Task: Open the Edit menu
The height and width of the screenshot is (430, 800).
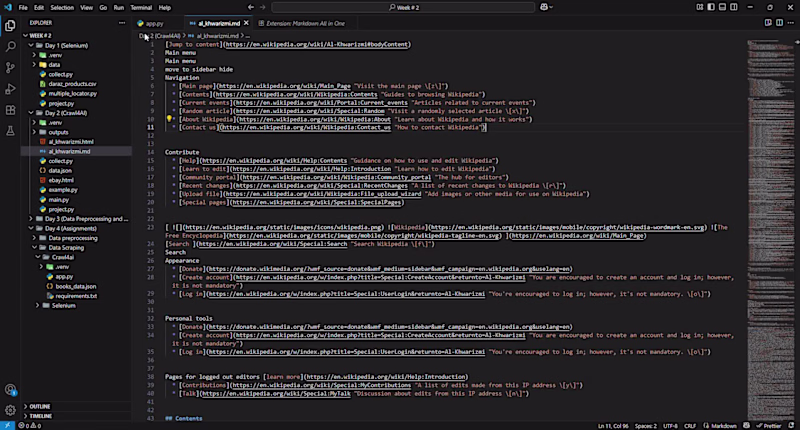Action: (x=39, y=8)
